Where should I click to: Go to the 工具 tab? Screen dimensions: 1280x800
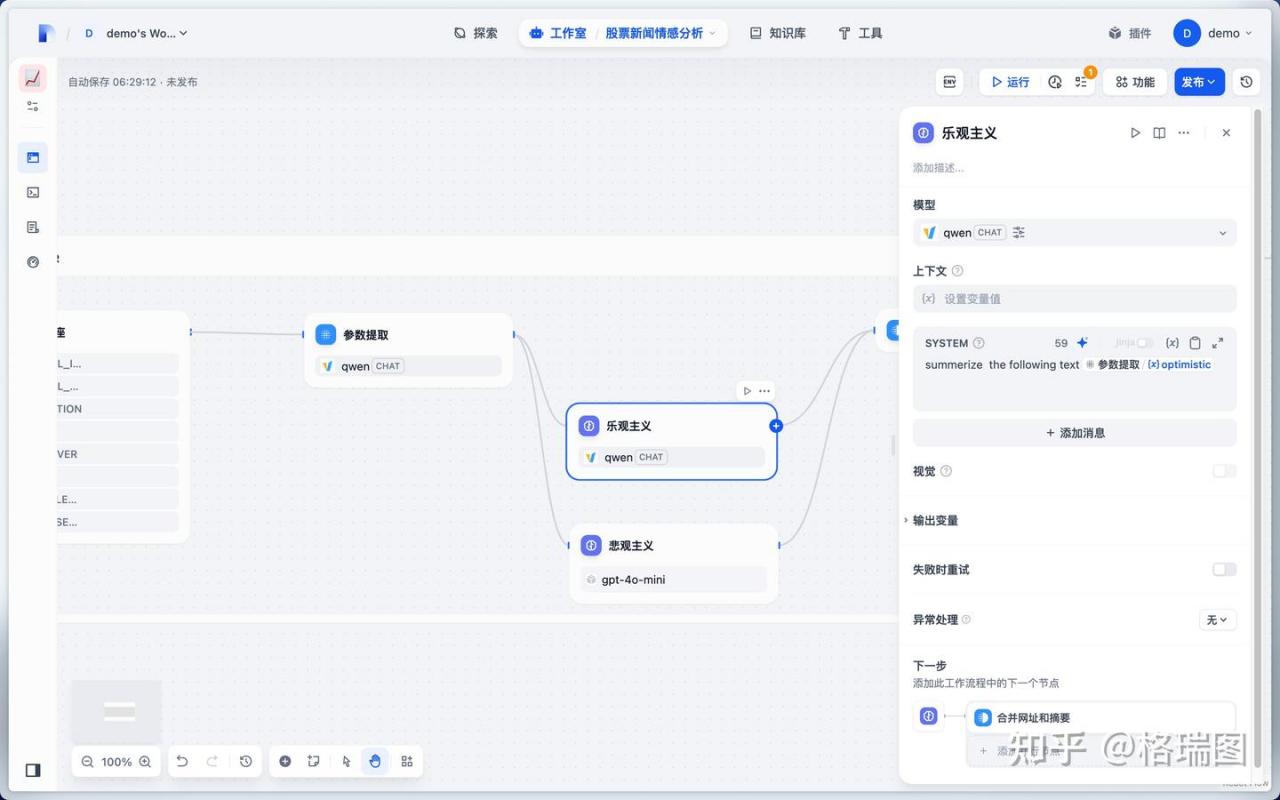(x=860, y=33)
